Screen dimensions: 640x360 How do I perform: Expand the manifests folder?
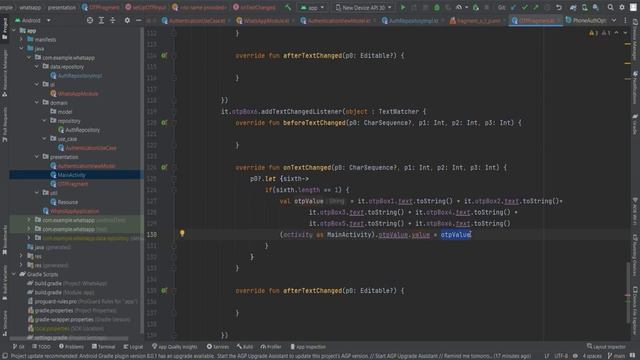pyautogui.click(x=22, y=40)
